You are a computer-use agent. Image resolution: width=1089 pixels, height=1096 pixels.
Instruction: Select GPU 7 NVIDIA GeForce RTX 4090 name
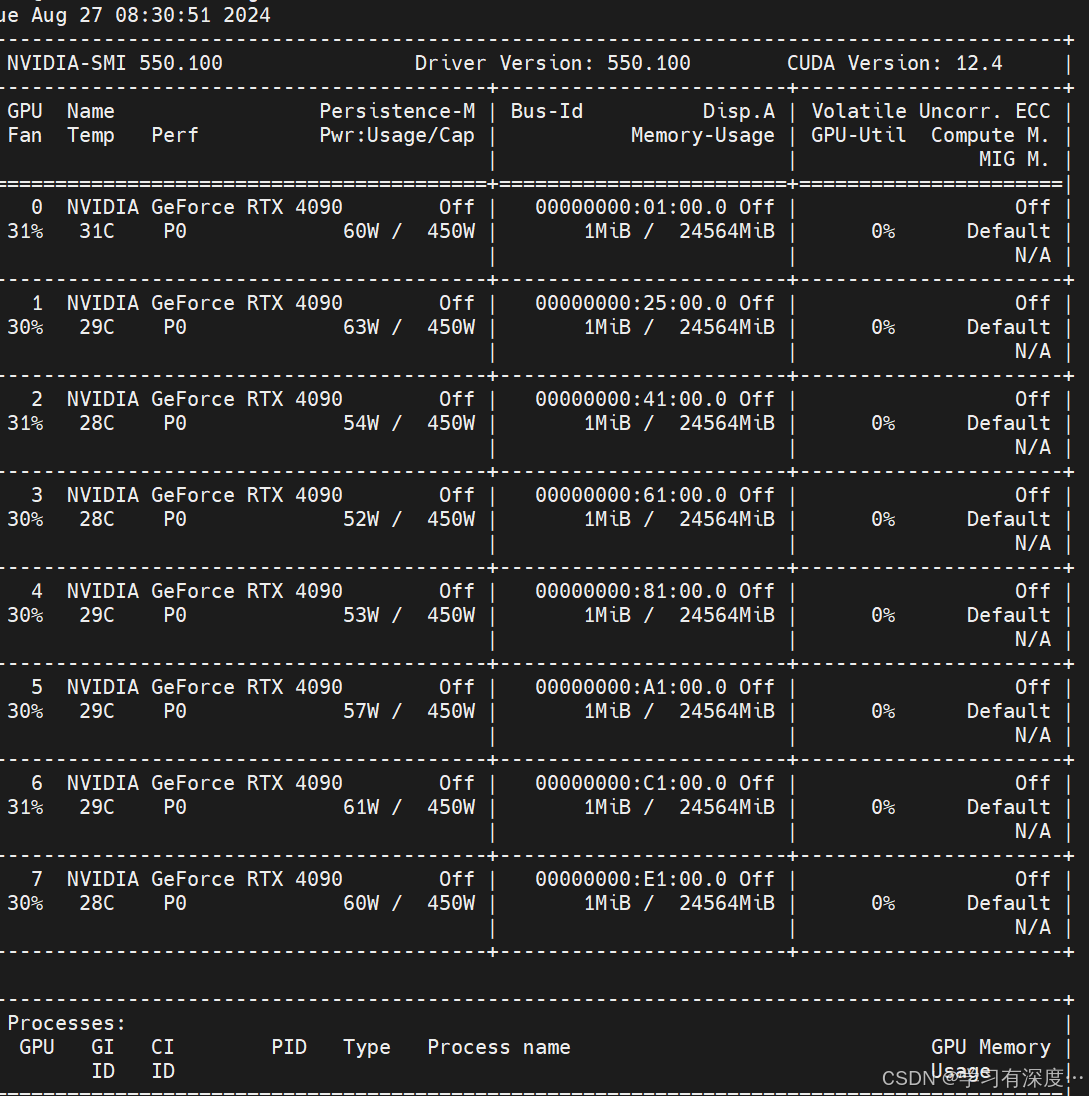tap(205, 879)
